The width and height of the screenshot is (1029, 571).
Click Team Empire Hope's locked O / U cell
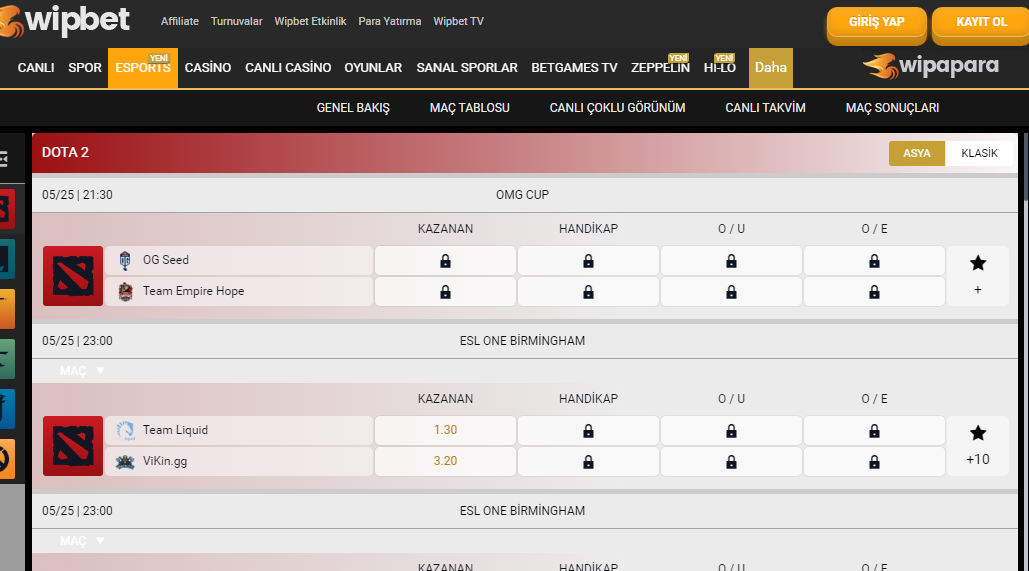click(731, 291)
